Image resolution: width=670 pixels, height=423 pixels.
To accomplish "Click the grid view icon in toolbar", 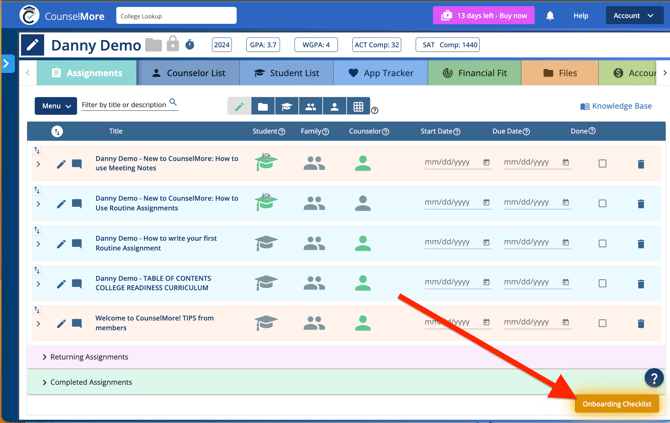I will 358,106.
